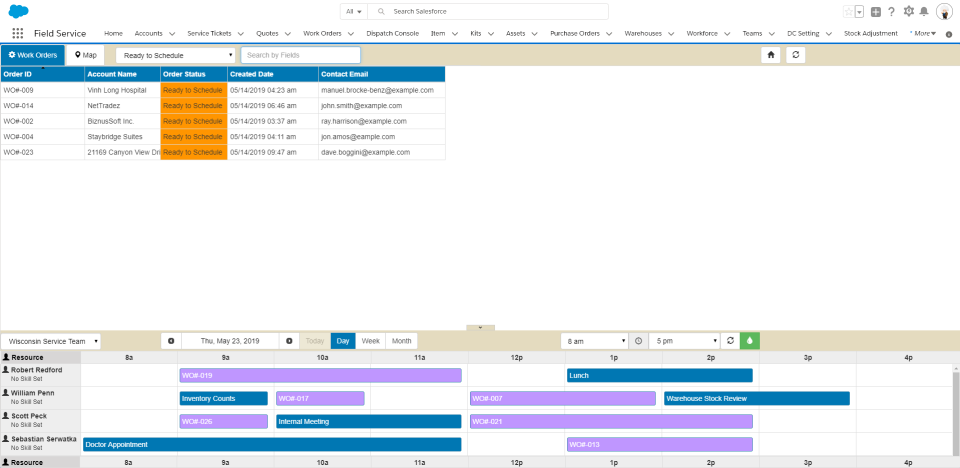Open the All search scope dropdown
Screen dimensions: 960x468
tap(354, 12)
